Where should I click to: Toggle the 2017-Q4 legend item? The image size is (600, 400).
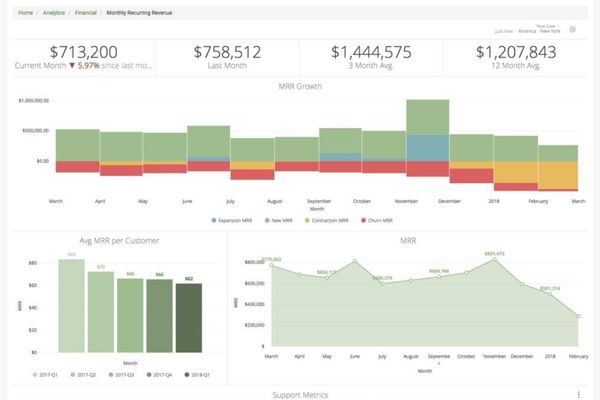(159, 375)
